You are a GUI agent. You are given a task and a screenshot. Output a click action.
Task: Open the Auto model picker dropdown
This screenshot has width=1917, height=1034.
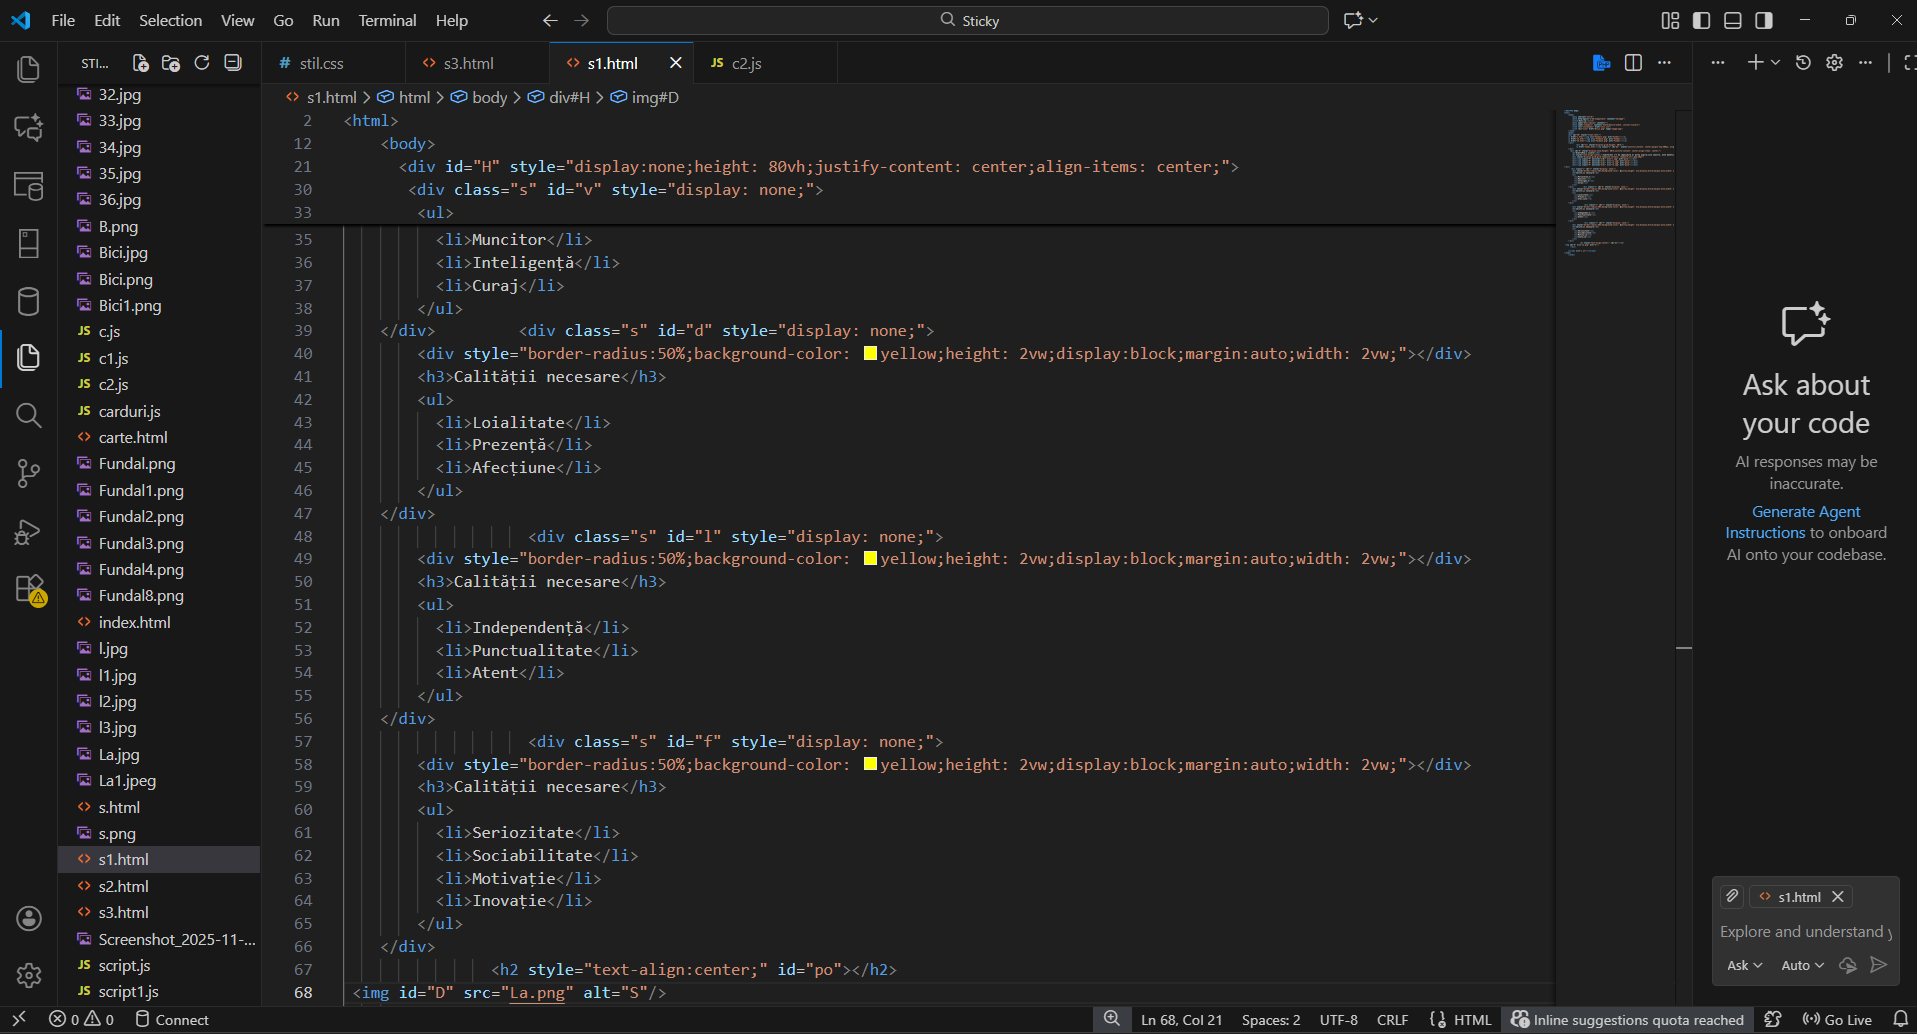pyautogui.click(x=1802, y=965)
